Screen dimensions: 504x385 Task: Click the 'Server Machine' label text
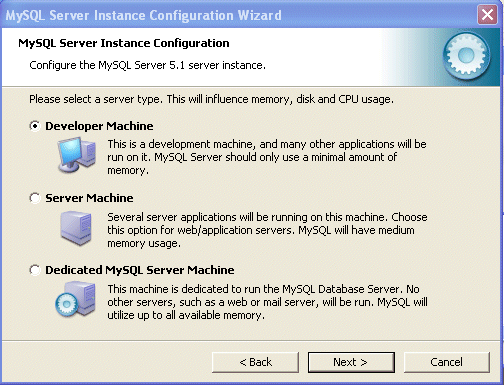coord(89,198)
